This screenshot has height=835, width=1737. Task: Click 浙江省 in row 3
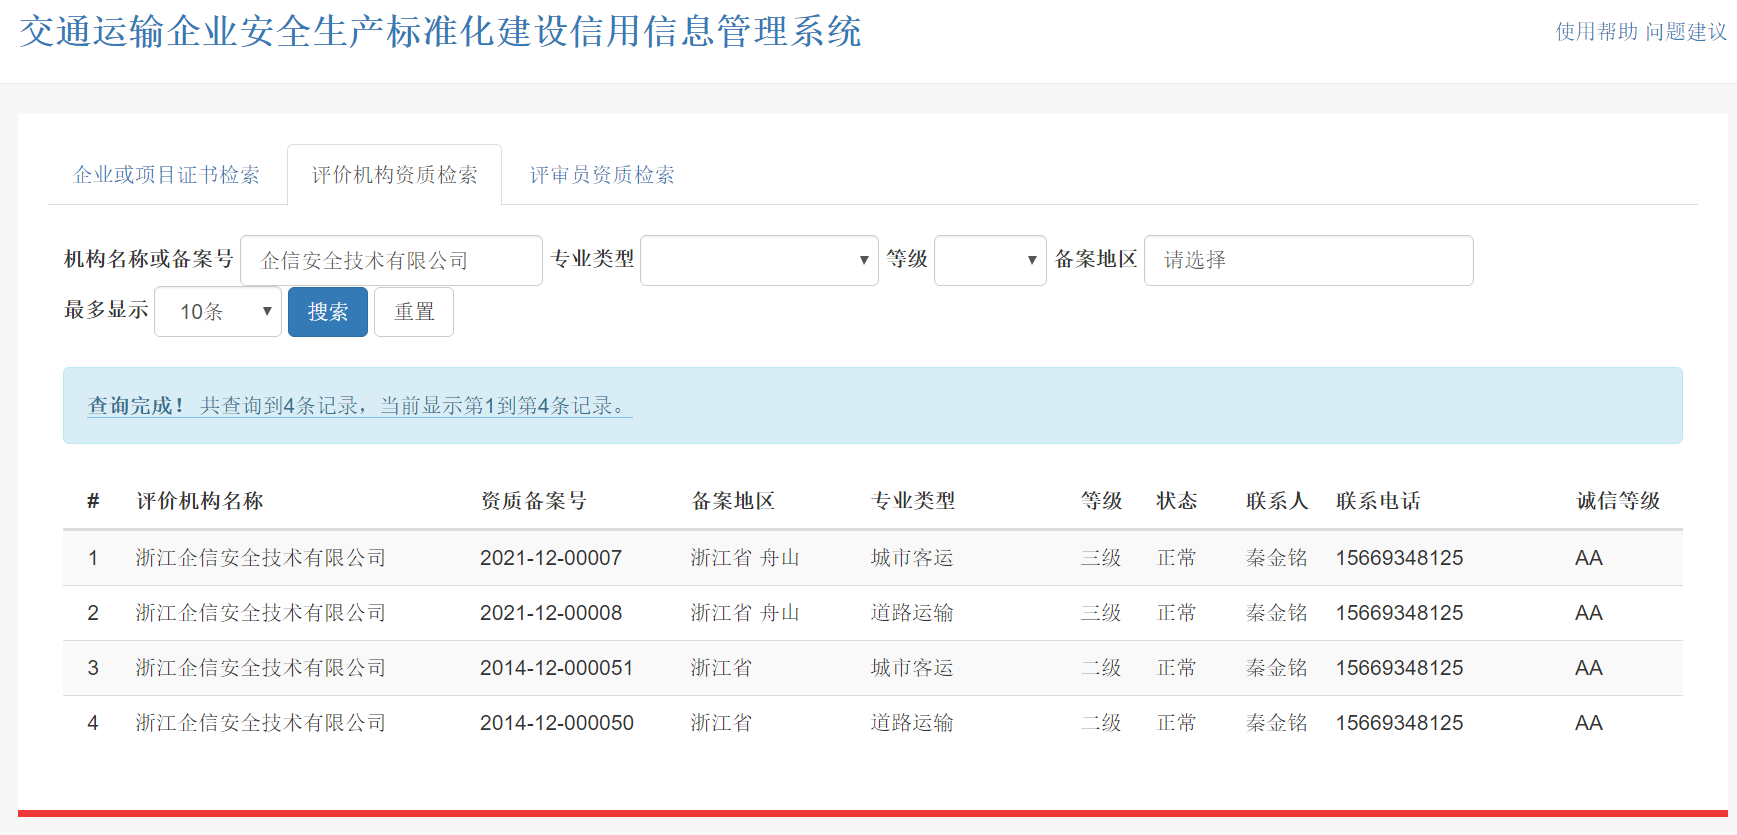coord(721,668)
